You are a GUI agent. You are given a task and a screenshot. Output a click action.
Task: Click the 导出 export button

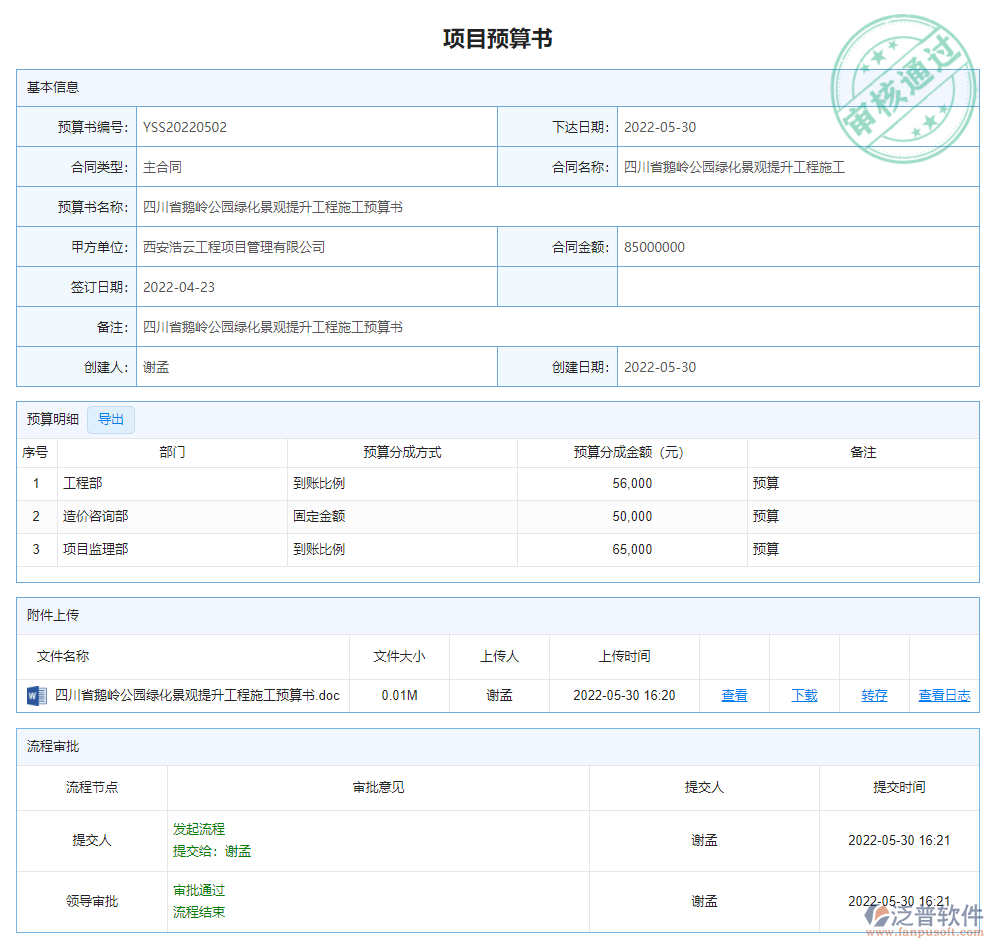click(110, 419)
